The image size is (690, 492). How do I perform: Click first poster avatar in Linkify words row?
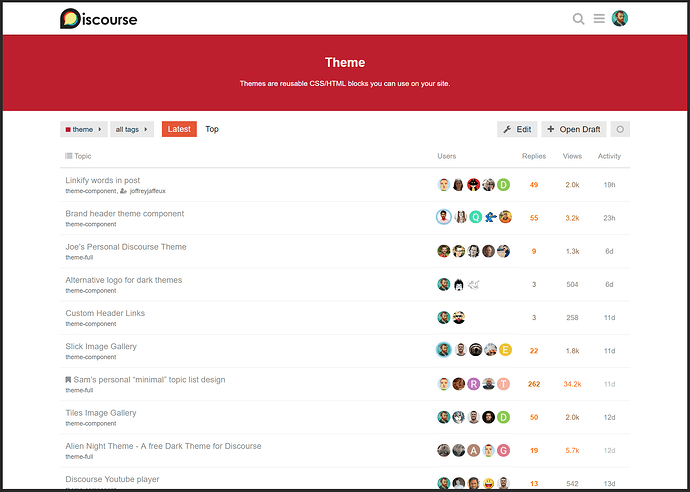444,185
